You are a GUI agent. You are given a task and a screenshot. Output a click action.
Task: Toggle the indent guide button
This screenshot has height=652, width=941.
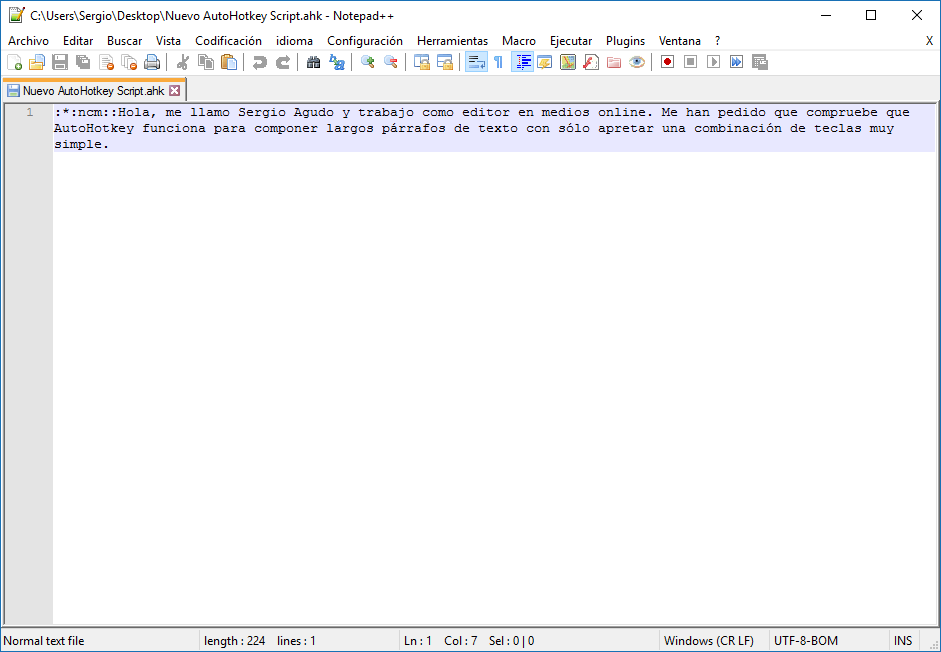pyautogui.click(x=522, y=62)
